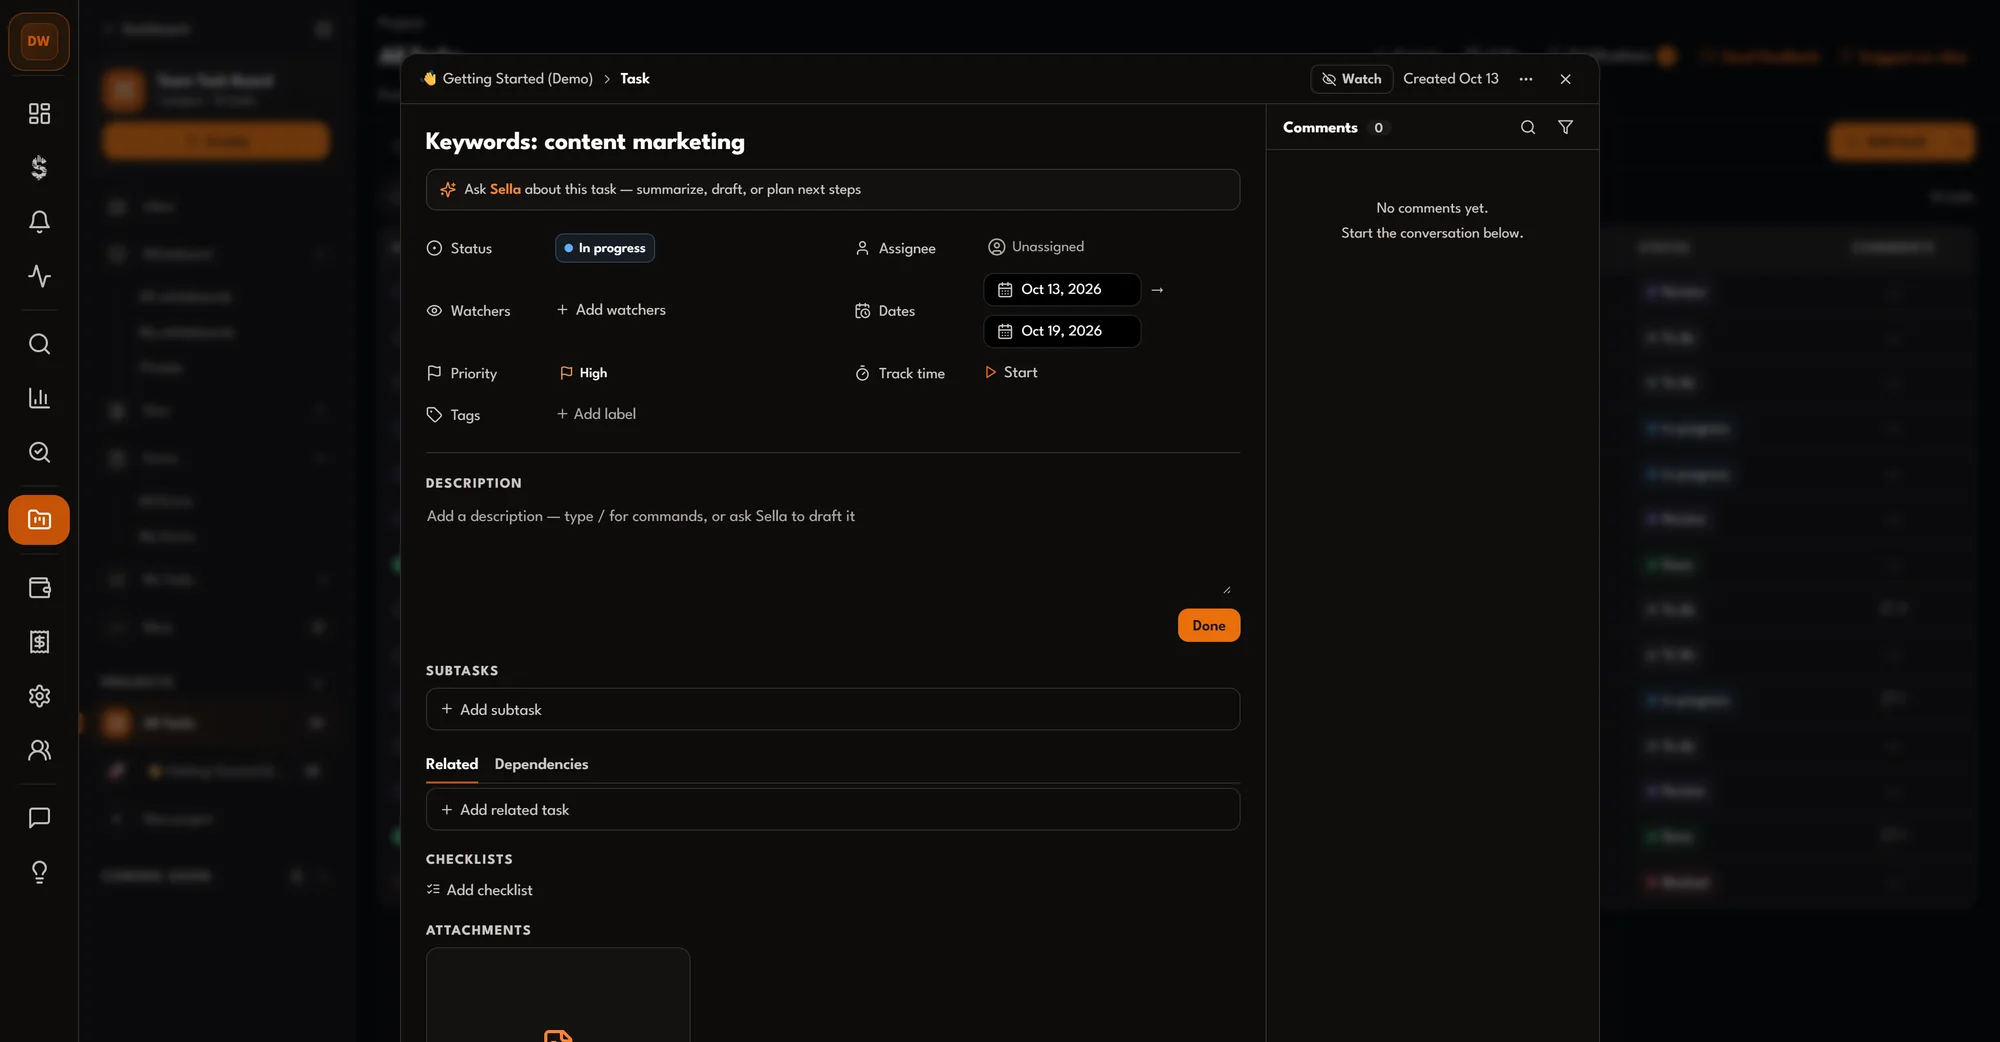Switch to the Dependencies tab

(x=541, y=764)
